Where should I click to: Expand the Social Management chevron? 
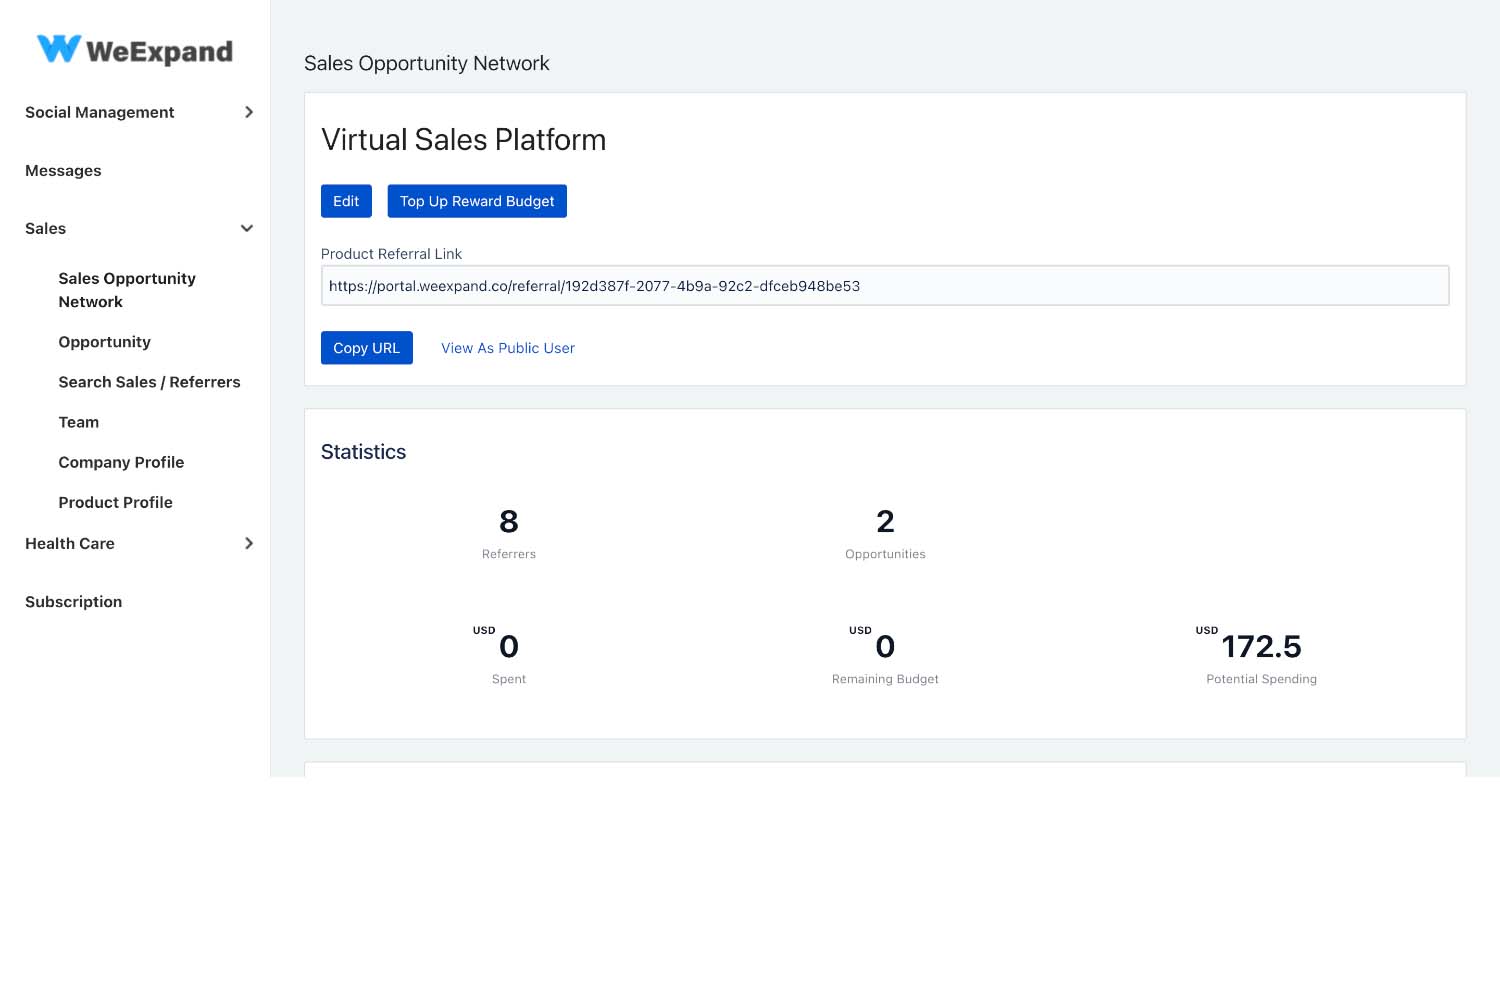249,112
